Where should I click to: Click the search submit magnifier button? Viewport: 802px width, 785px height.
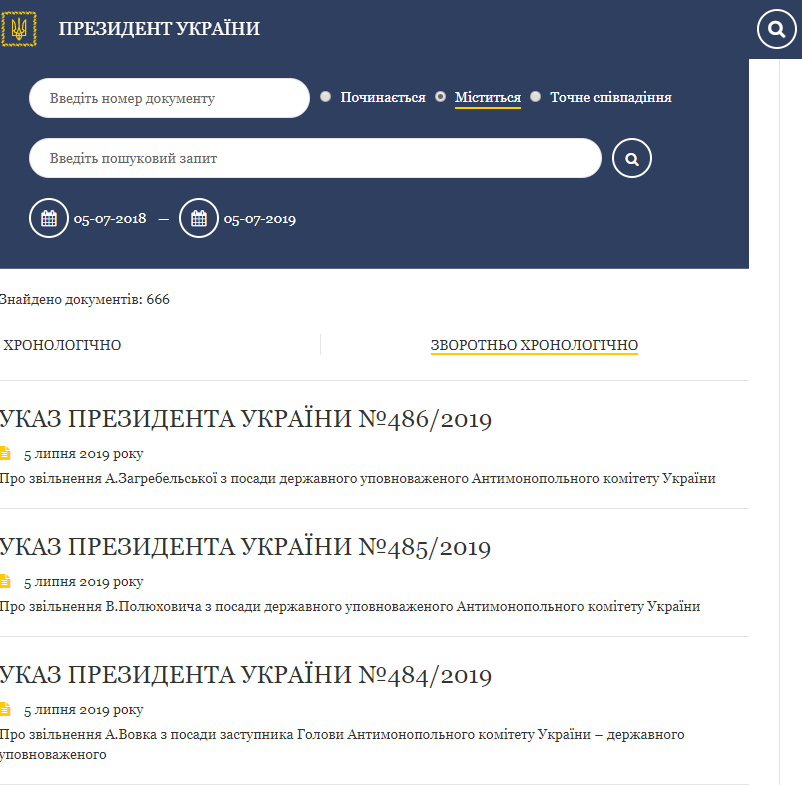pos(631,158)
